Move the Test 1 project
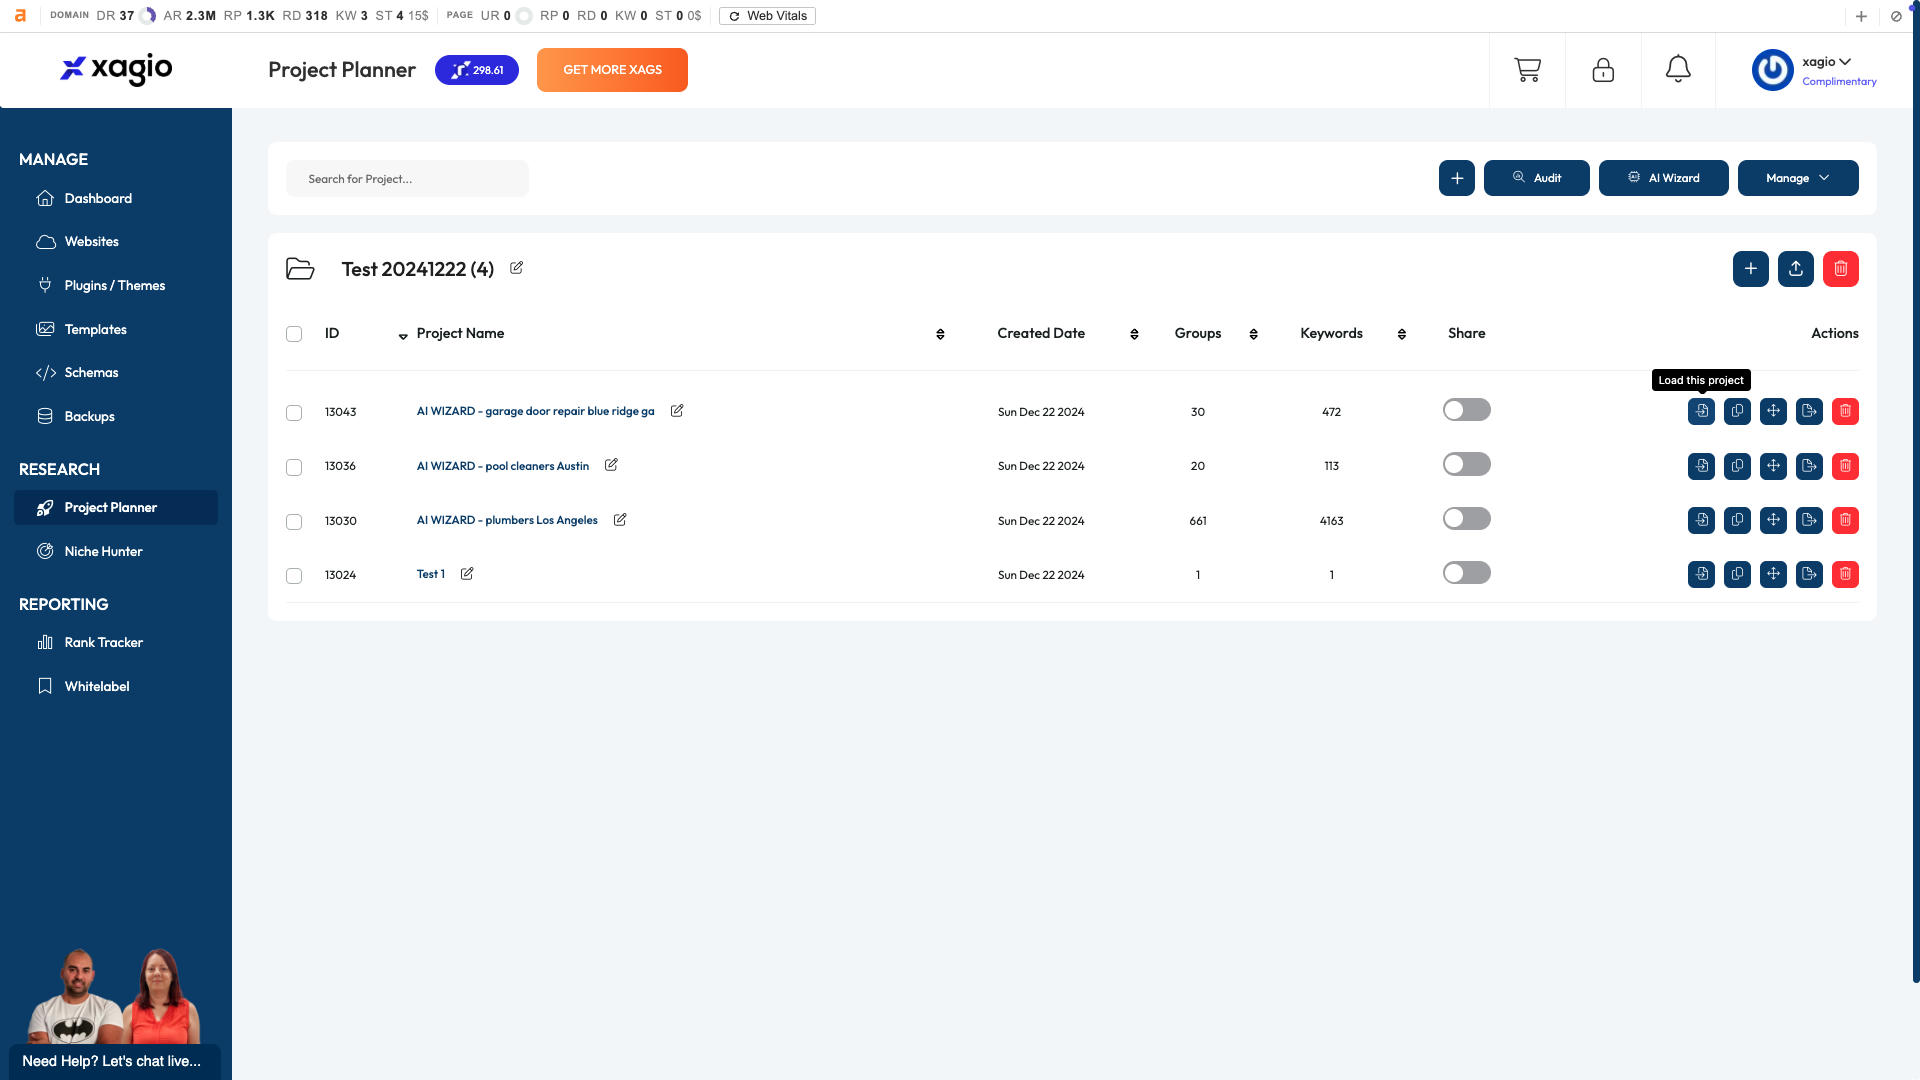 pos(1773,574)
